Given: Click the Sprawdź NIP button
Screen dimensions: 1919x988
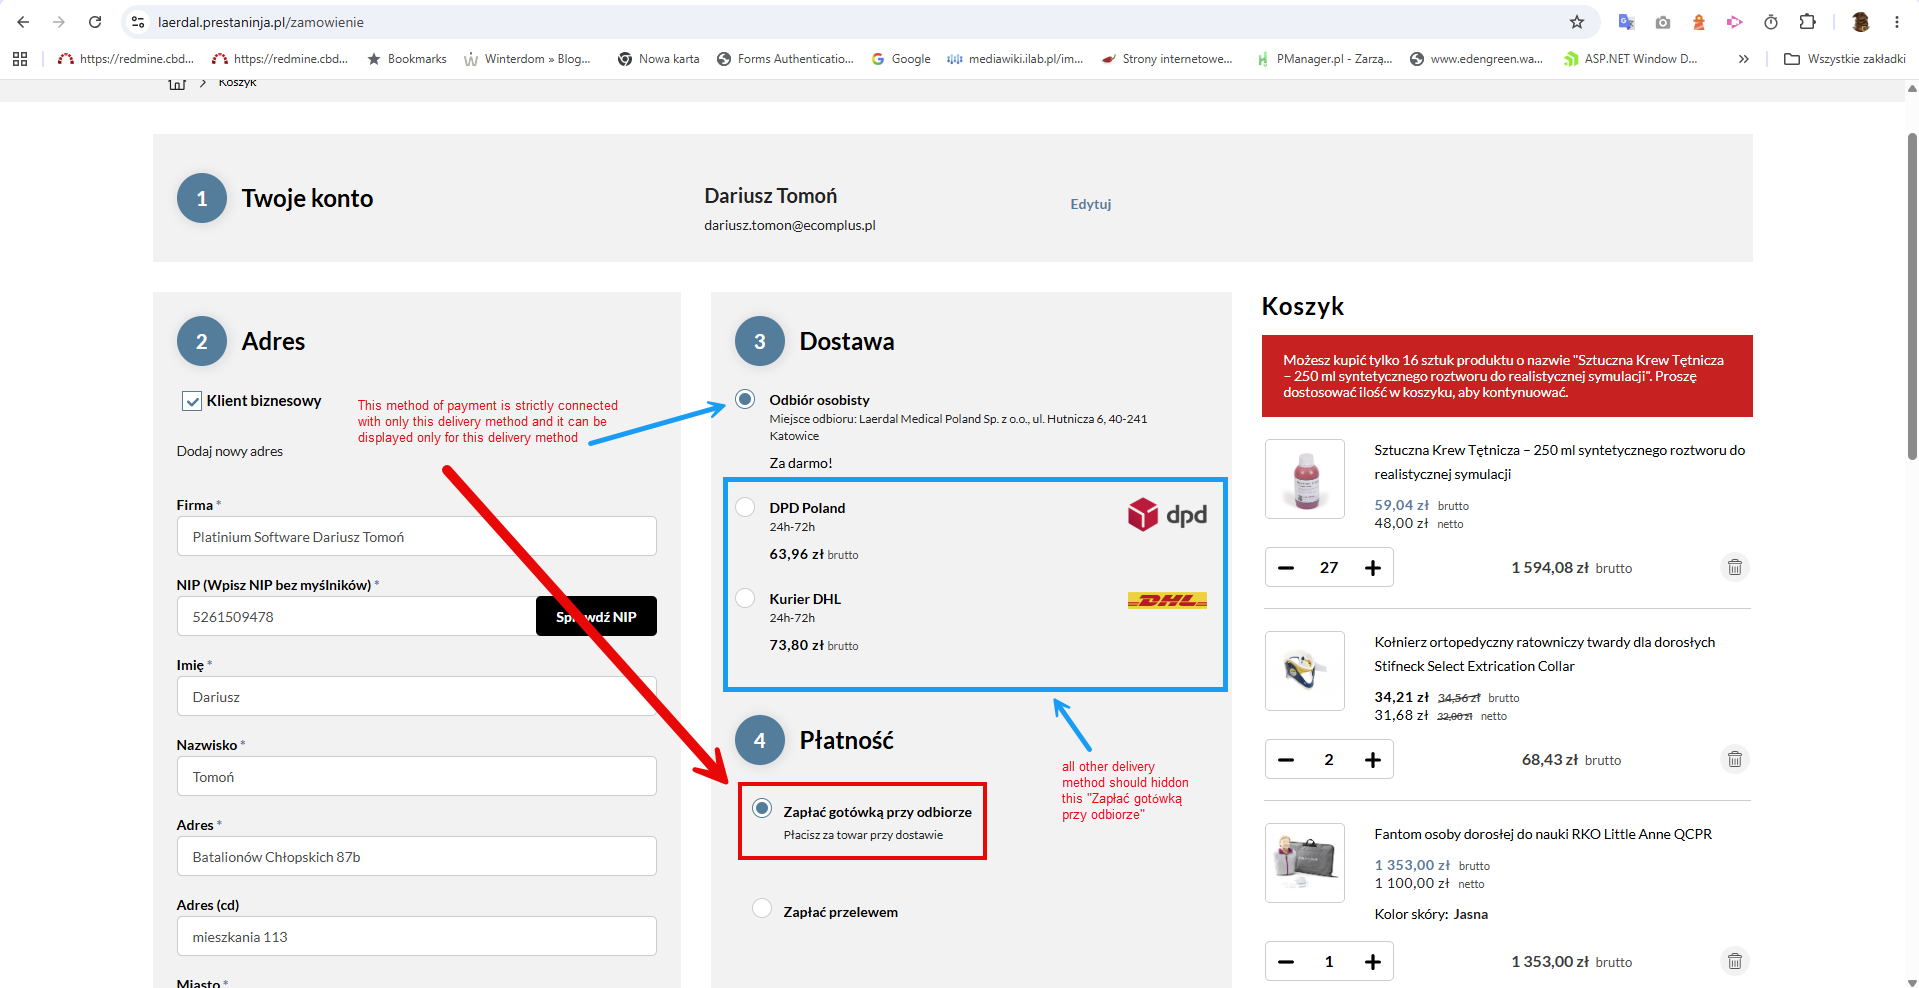Looking at the screenshot, I should click(x=596, y=616).
